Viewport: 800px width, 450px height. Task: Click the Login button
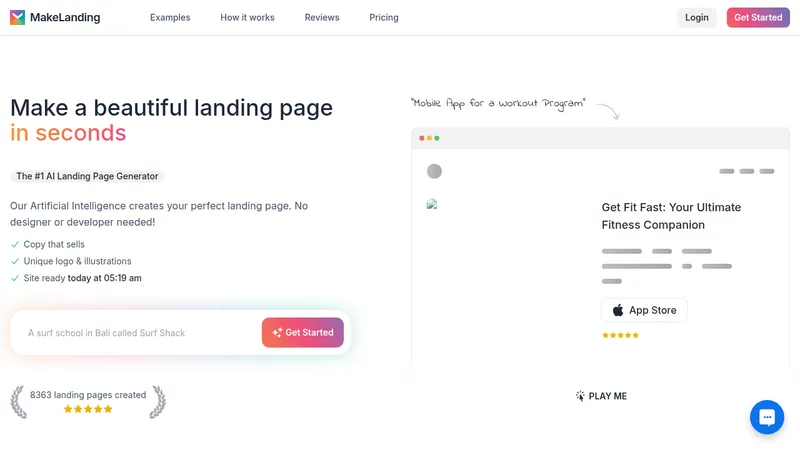(696, 17)
